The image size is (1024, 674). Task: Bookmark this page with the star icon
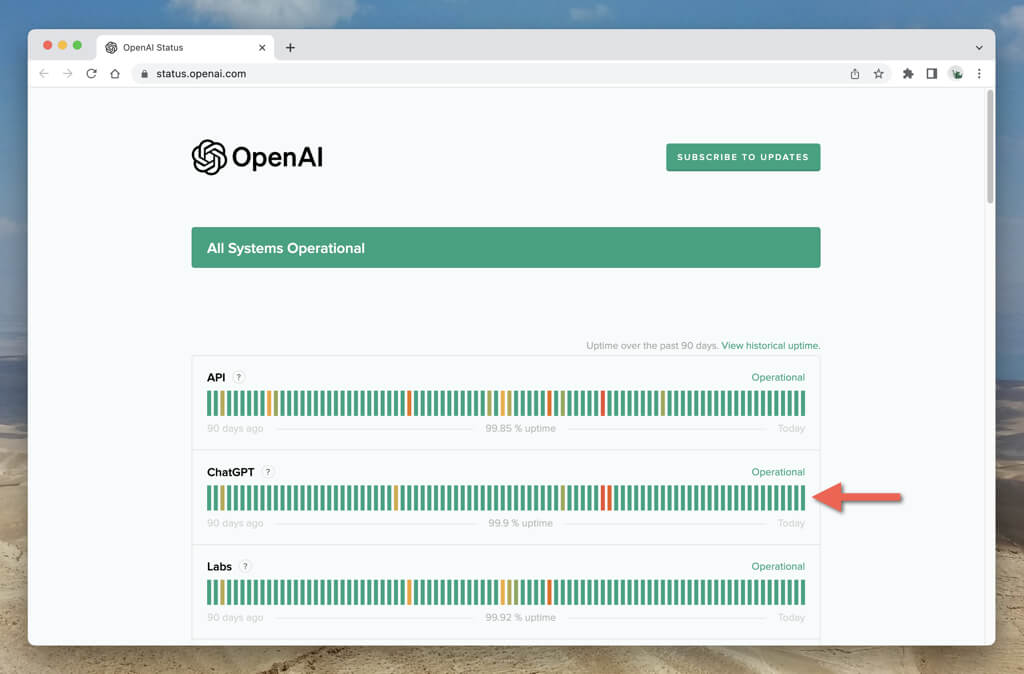(878, 74)
